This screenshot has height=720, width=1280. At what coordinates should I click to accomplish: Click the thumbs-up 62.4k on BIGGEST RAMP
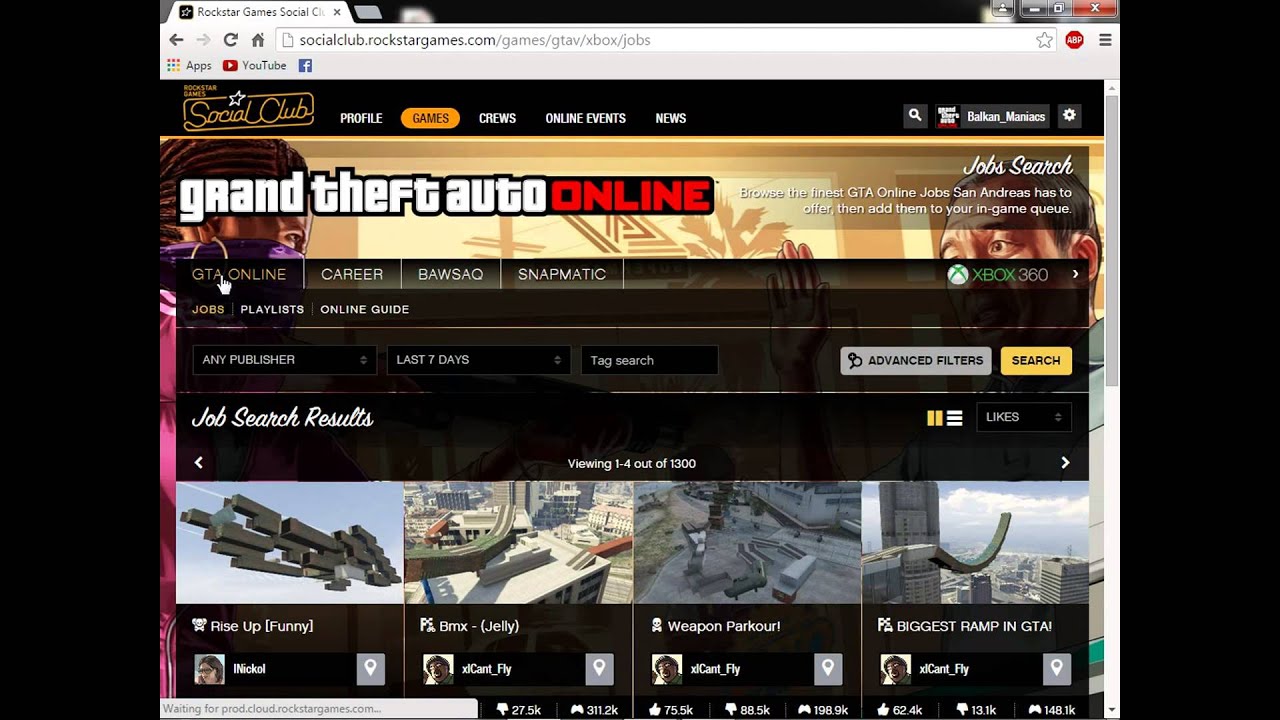coord(899,710)
